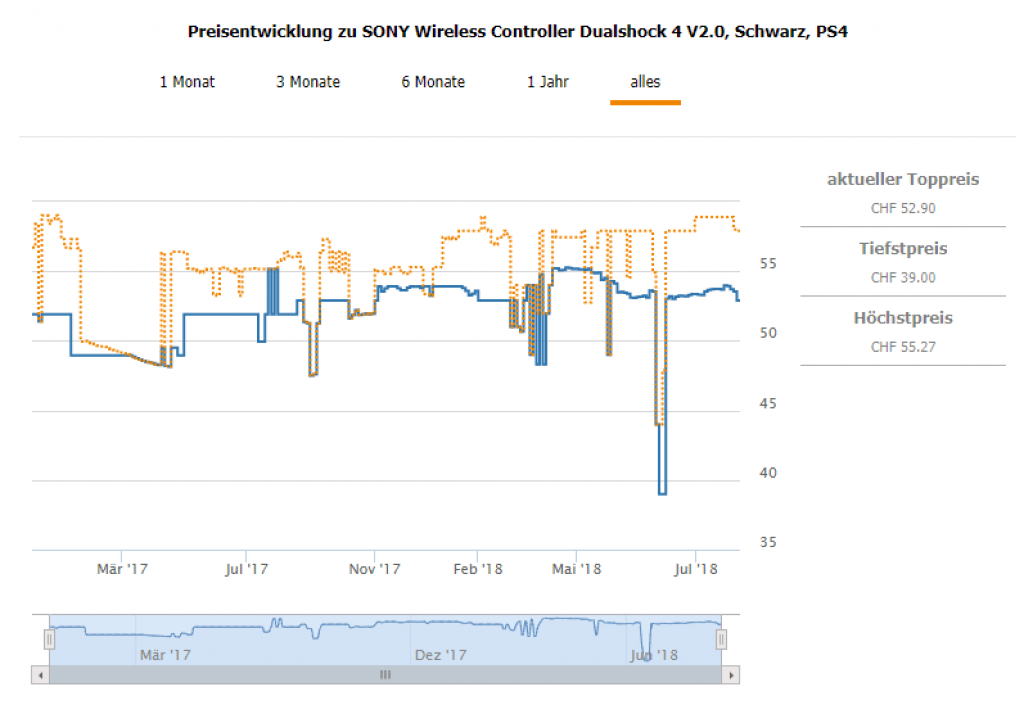This screenshot has height=714, width=1024.
Task: Click the blue line's lowest dip near 39
Action: (662, 493)
